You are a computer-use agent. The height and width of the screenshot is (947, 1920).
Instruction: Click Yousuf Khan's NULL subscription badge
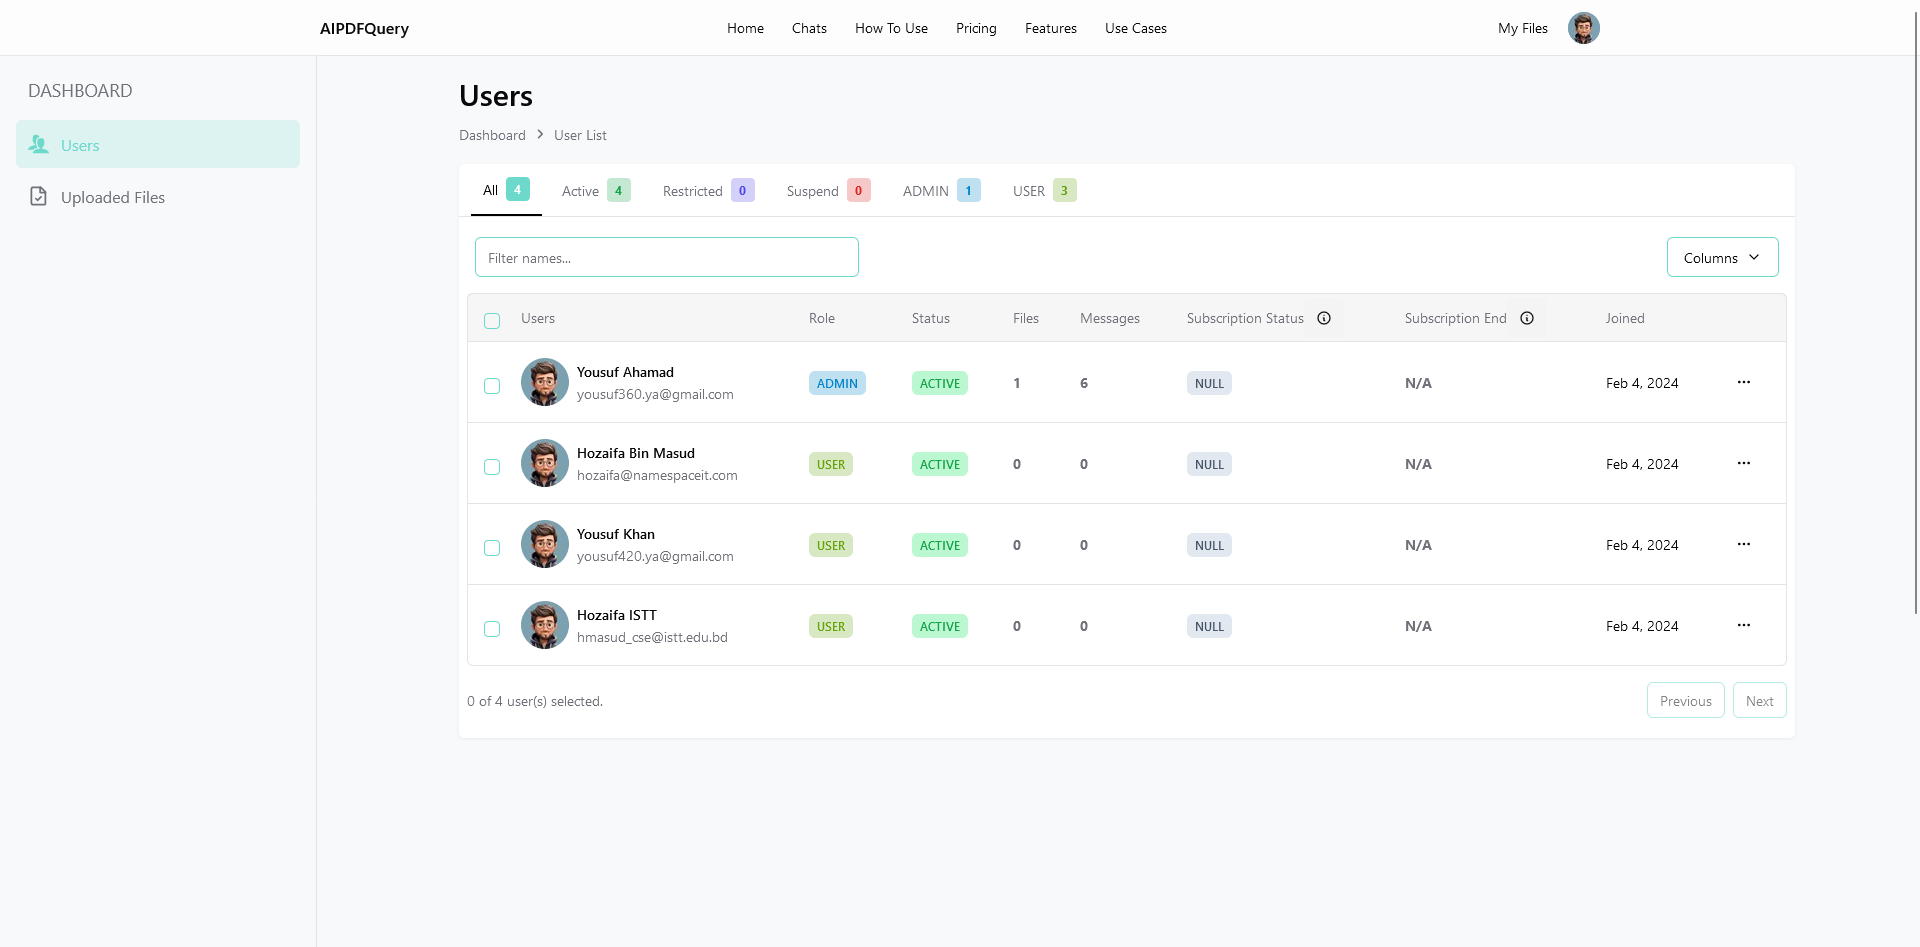[1209, 545]
